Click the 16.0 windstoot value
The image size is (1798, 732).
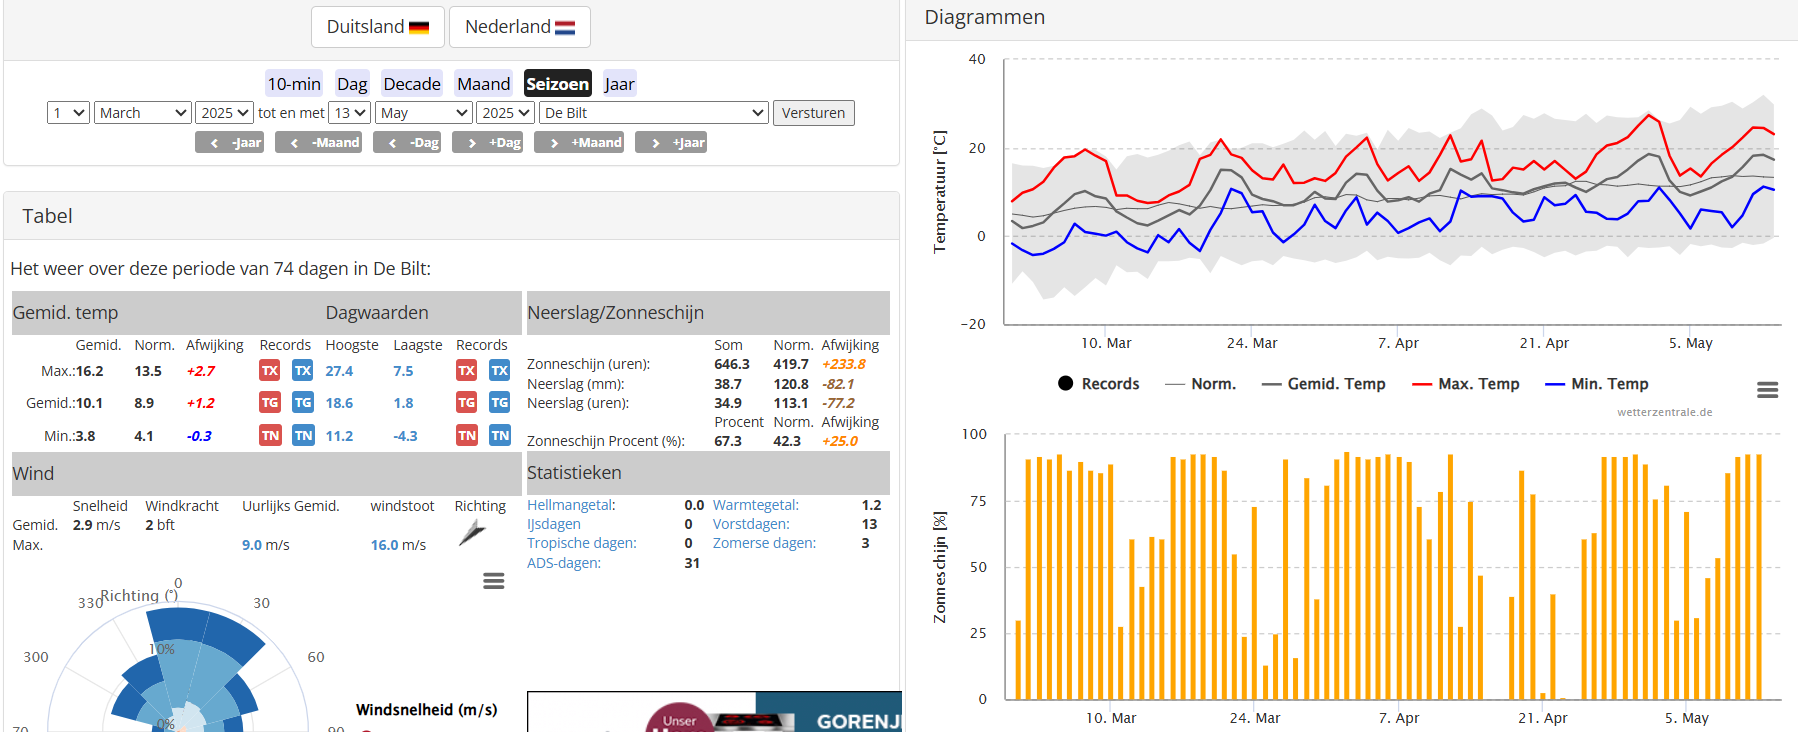coord(385,545)
